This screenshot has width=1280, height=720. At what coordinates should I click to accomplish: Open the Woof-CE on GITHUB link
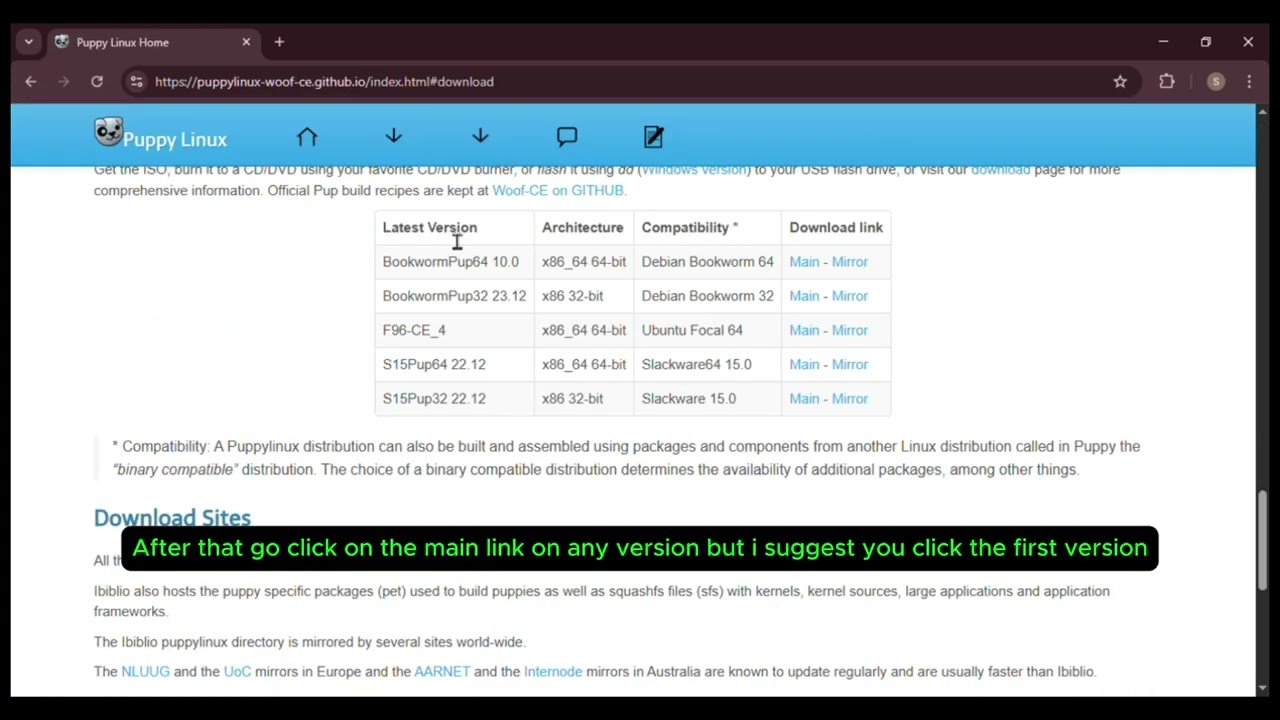pyautogui.click(x=559, y=190)
